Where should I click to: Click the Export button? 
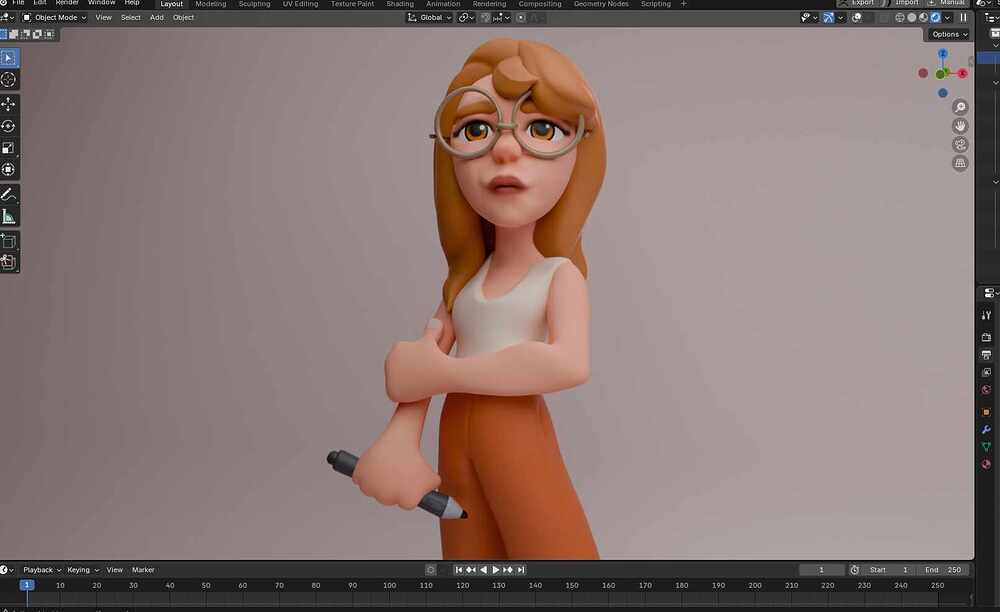[x=862, y=3]
